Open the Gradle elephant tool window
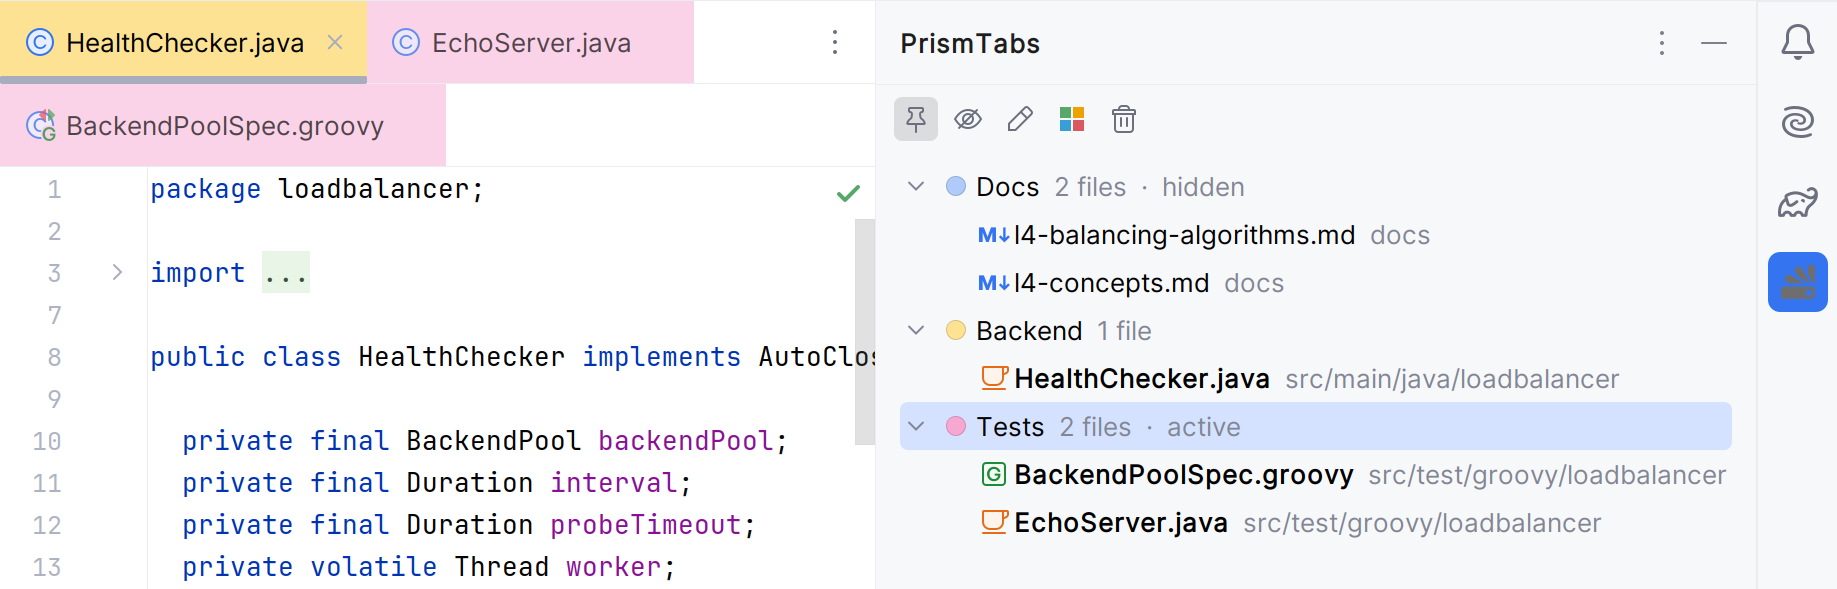Image resolution: width=1837 pixels, height=589 pixels. [1798, 202]
